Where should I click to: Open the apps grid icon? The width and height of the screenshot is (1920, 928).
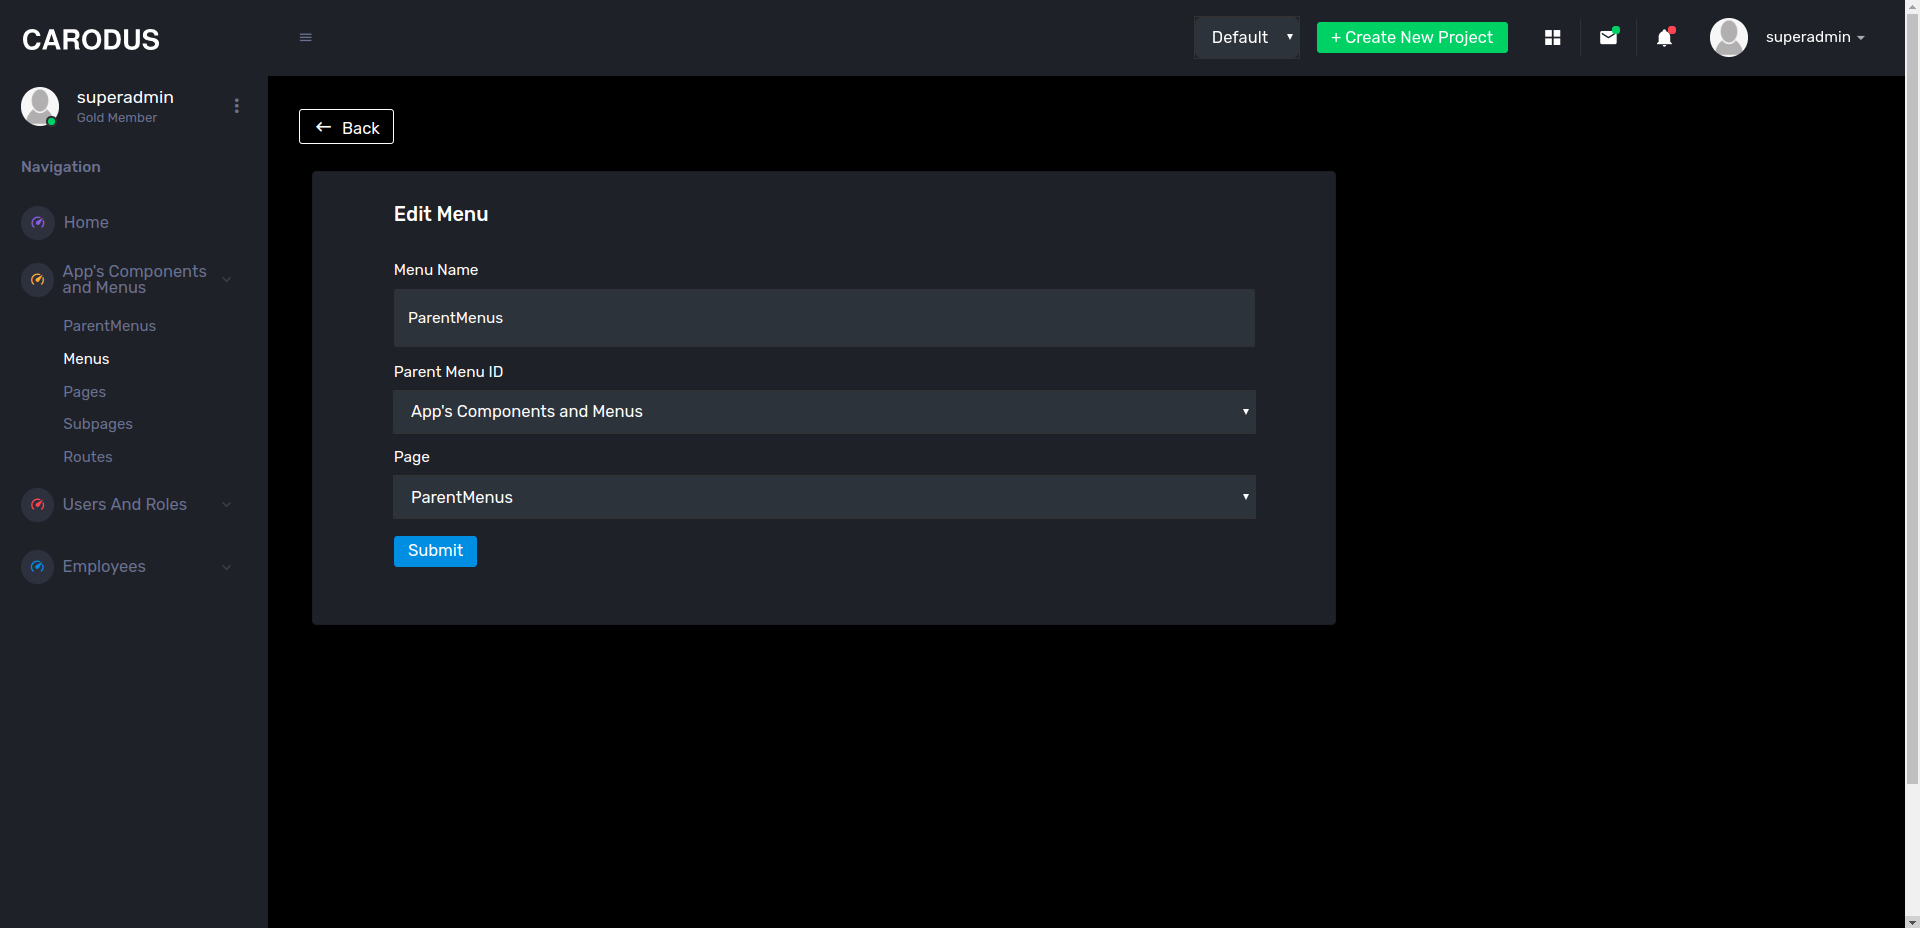(1552, 38)
